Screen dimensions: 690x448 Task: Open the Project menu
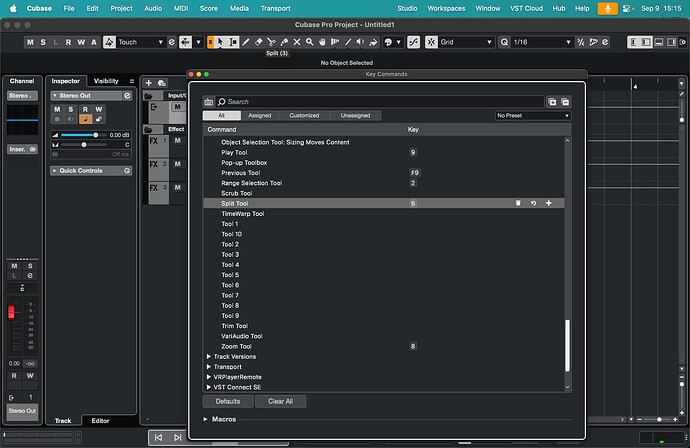coord(121,8)
